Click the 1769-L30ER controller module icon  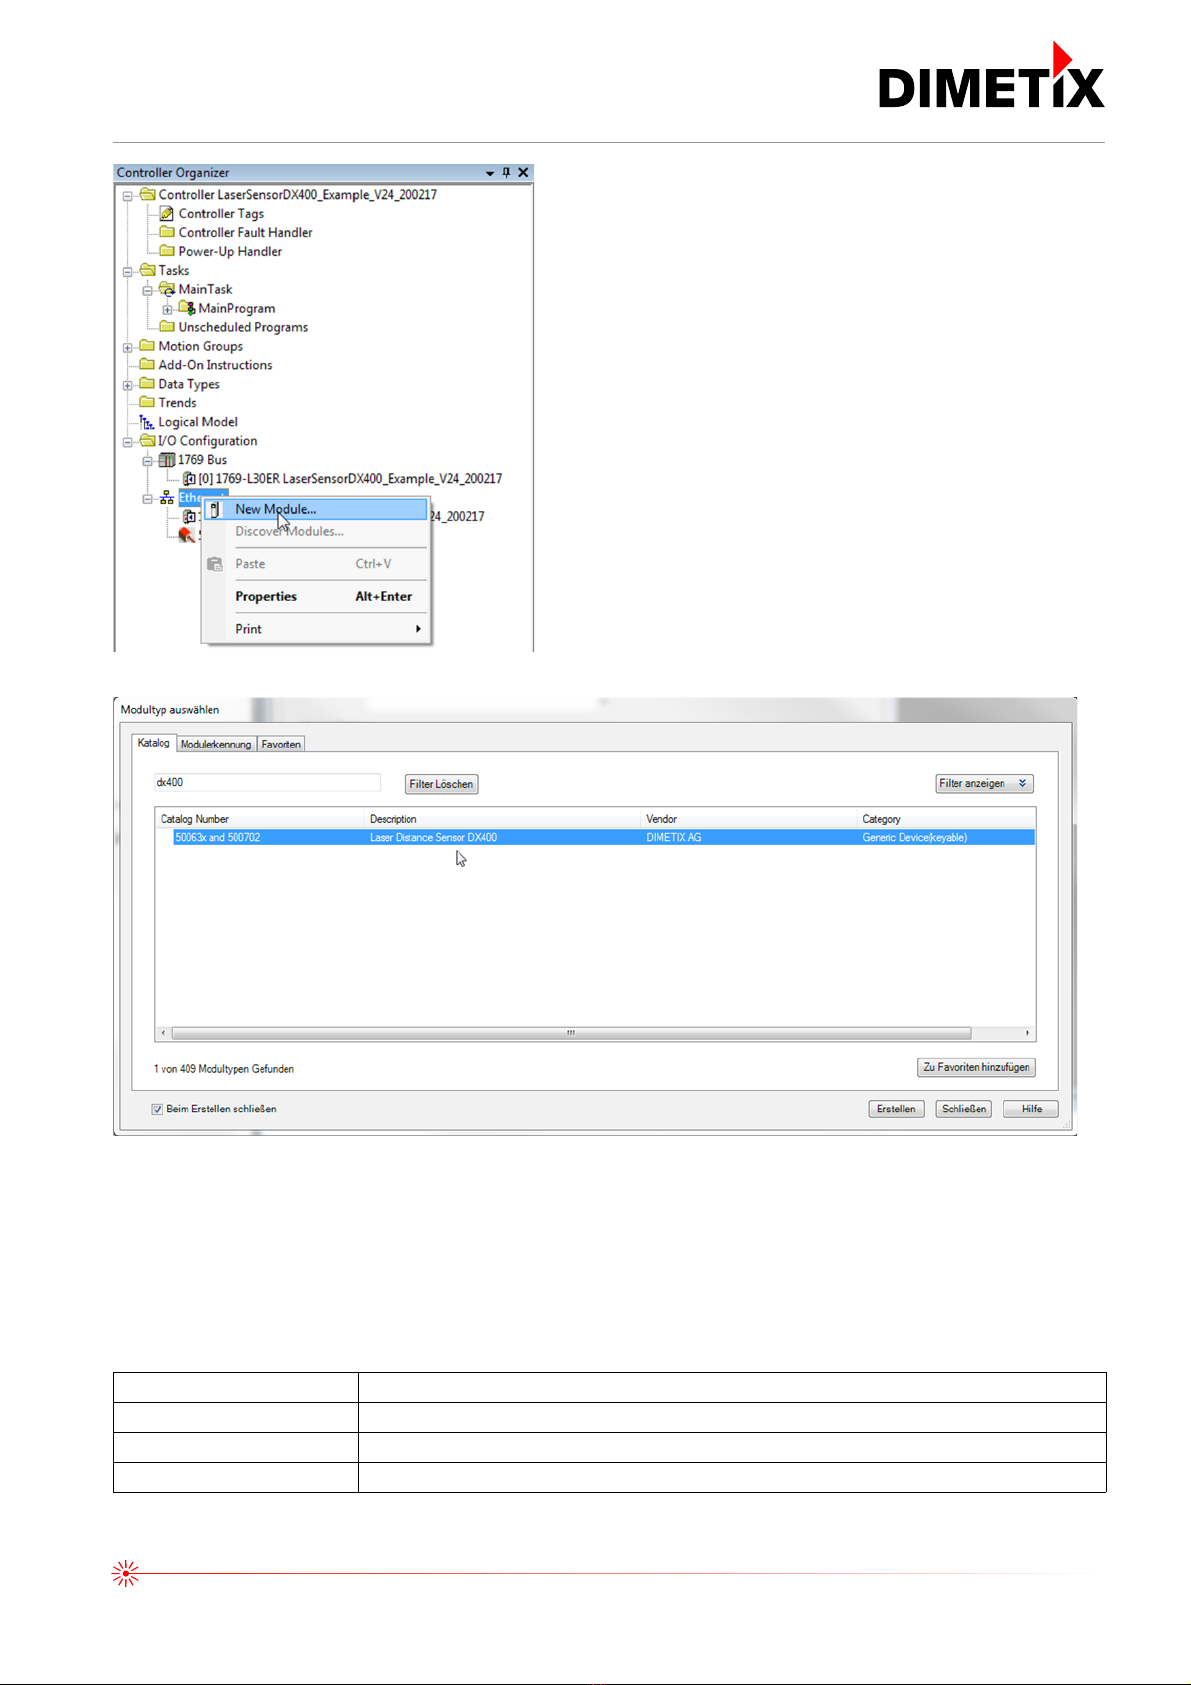[189, 479]
